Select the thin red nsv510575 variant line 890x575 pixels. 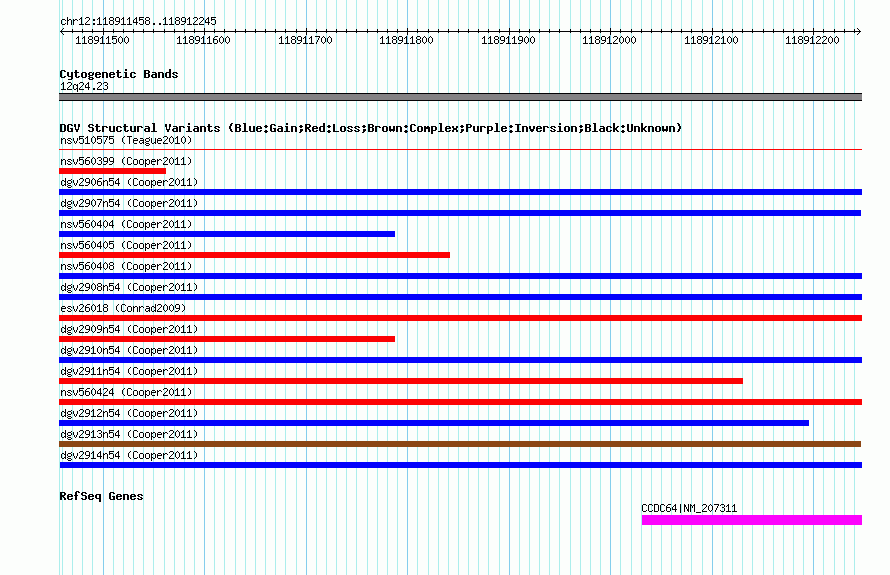tap(460, 150)
